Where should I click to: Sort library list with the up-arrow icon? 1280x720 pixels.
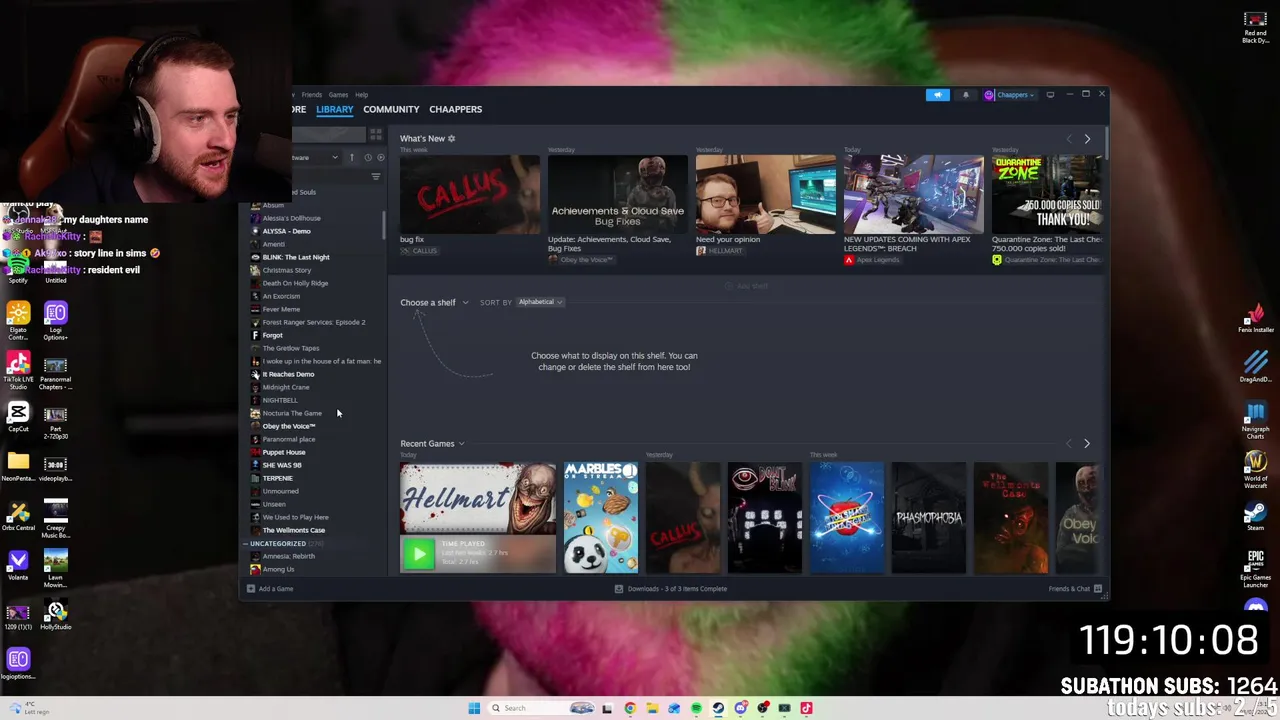[x=351, y=157]
